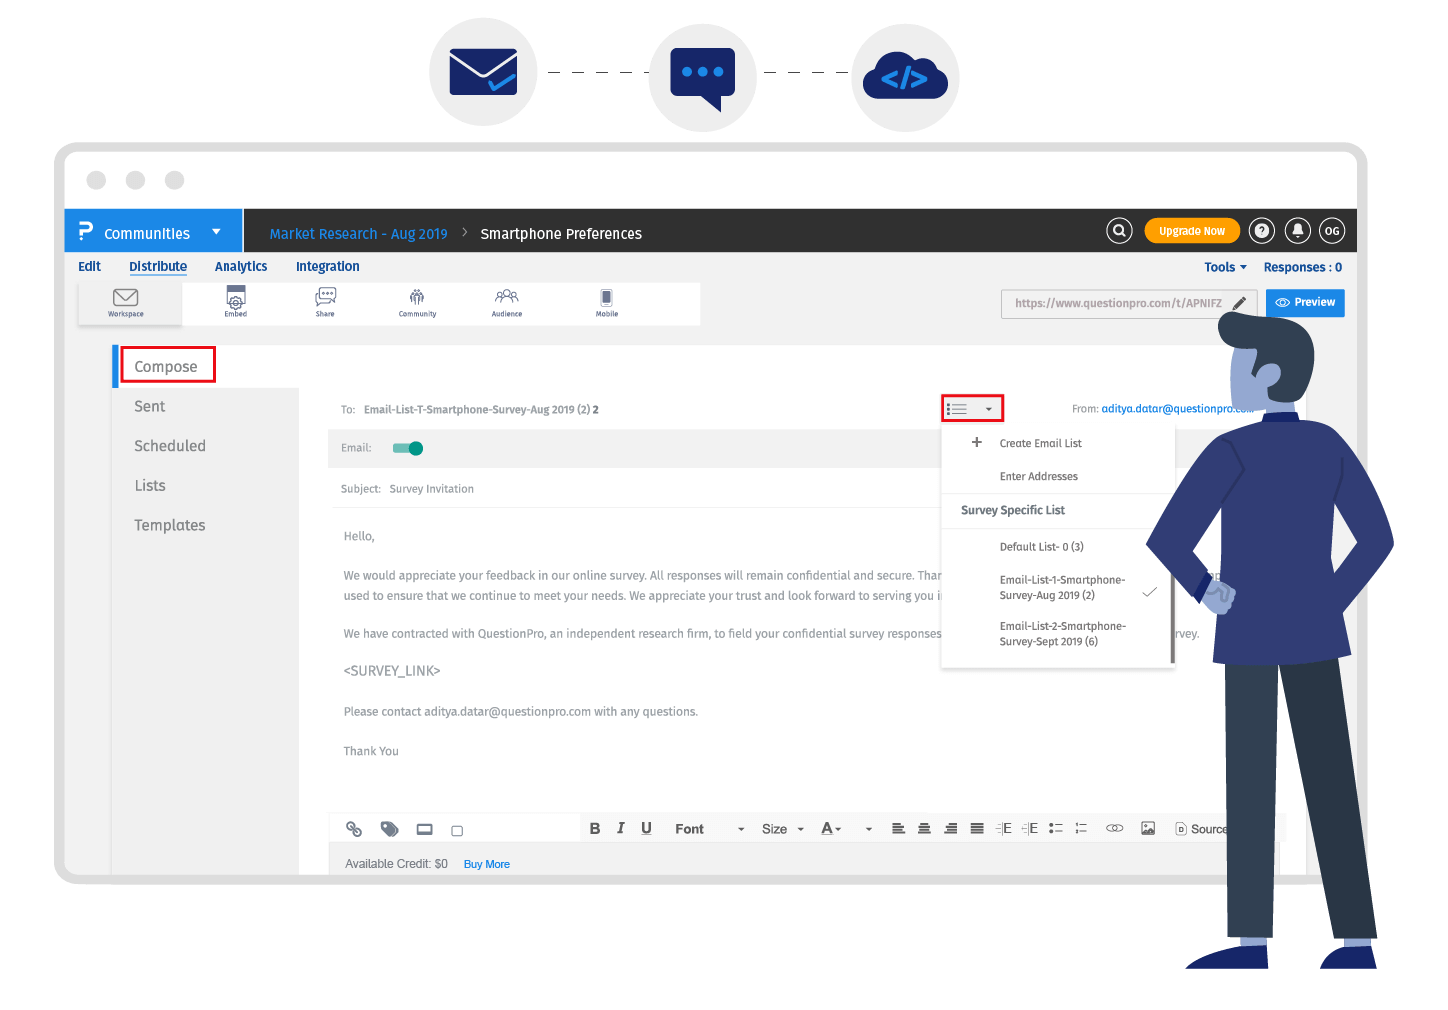
Task: Switch to the Analytics tab
Action: coord(241,266)
